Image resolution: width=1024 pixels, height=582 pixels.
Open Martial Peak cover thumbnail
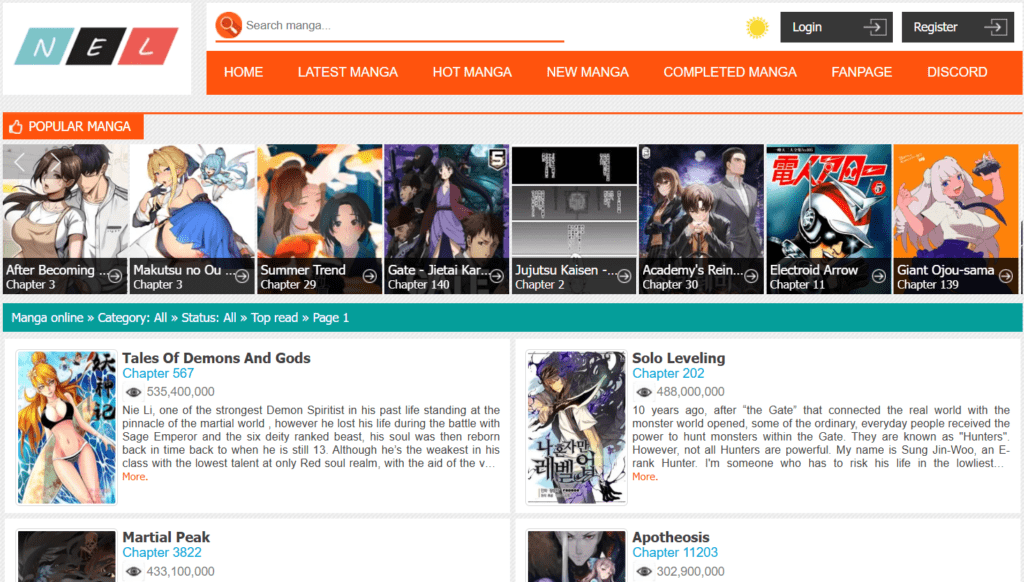67,556
